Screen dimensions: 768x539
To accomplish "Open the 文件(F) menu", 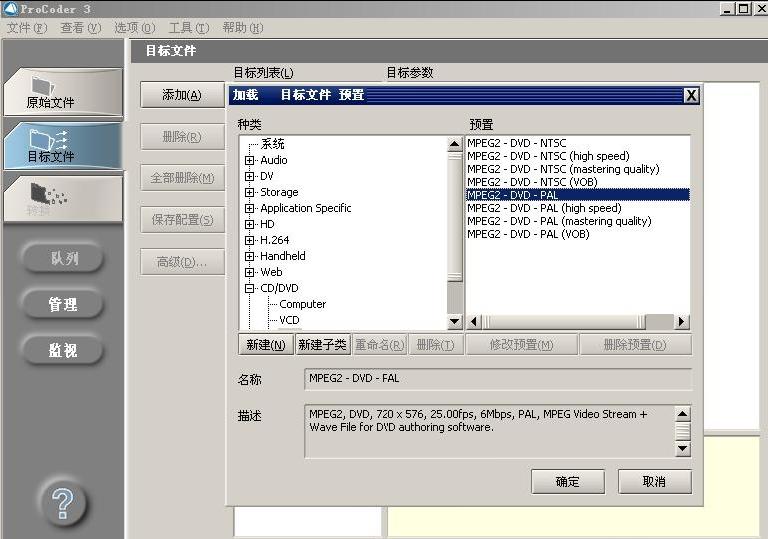I will (27, 28).
